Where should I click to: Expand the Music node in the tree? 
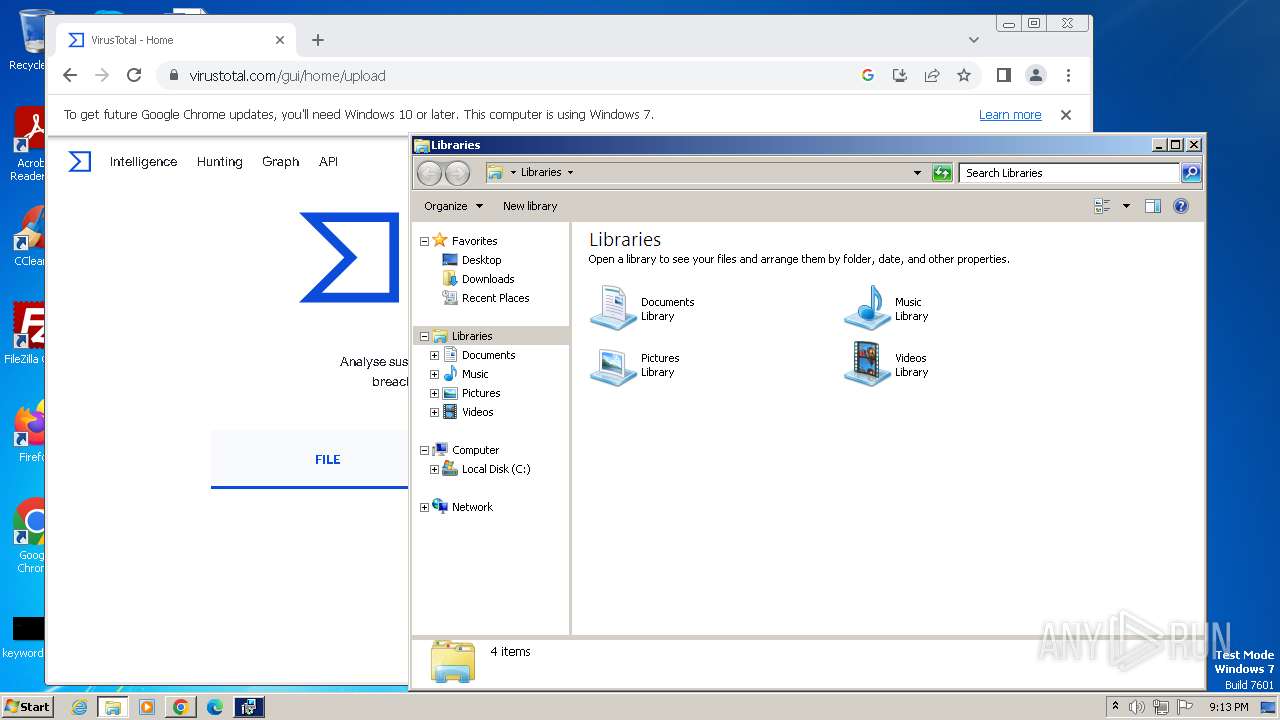(434, 374)
